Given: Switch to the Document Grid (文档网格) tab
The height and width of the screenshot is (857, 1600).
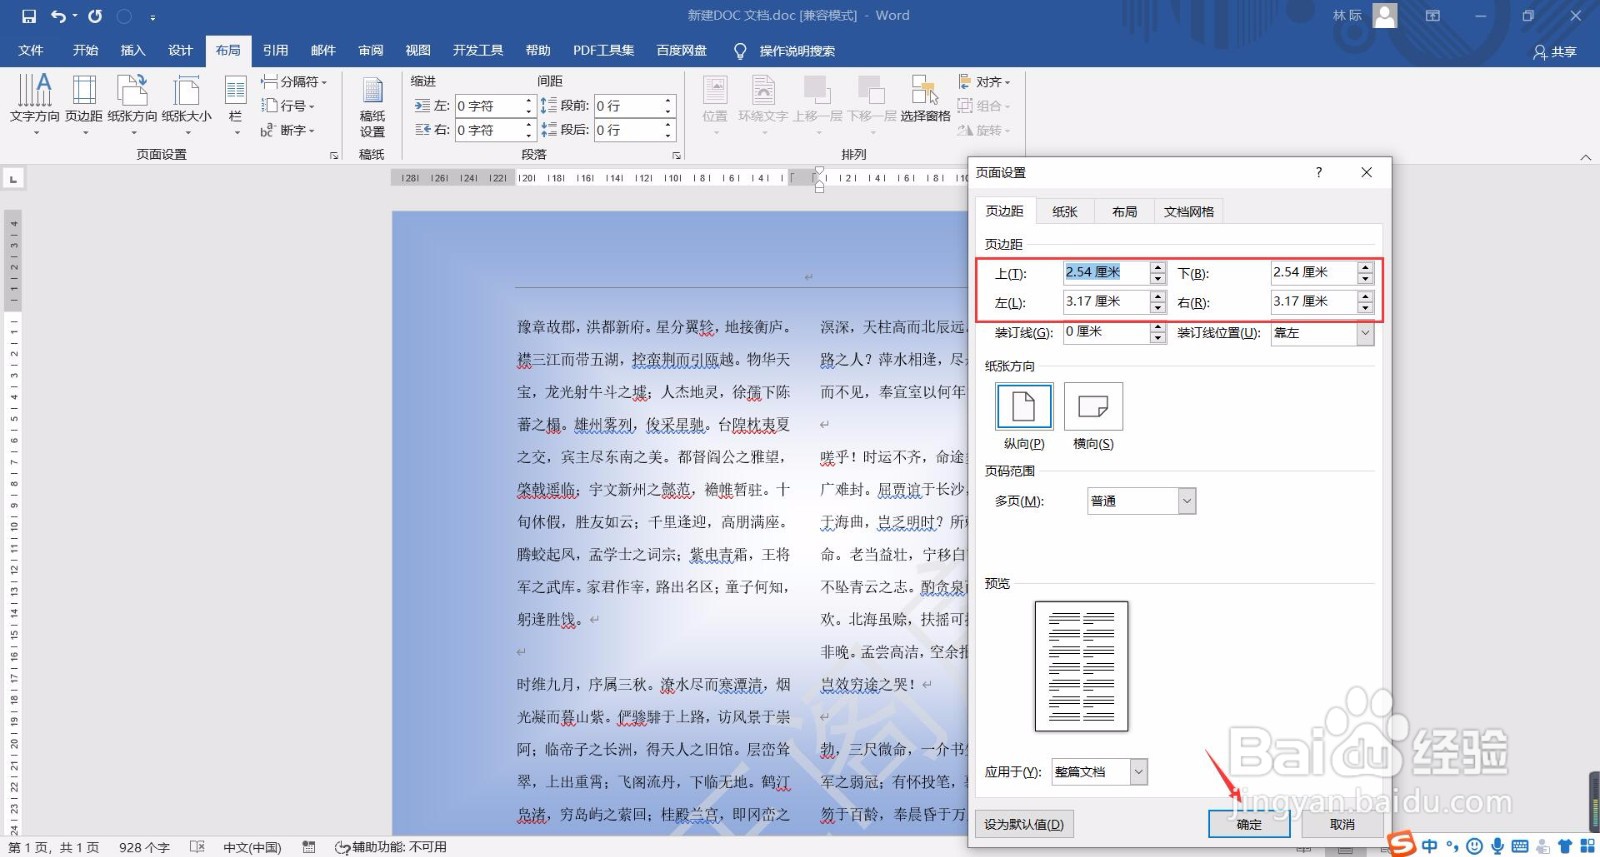Looking at the screenshot, I should 1189,212.
